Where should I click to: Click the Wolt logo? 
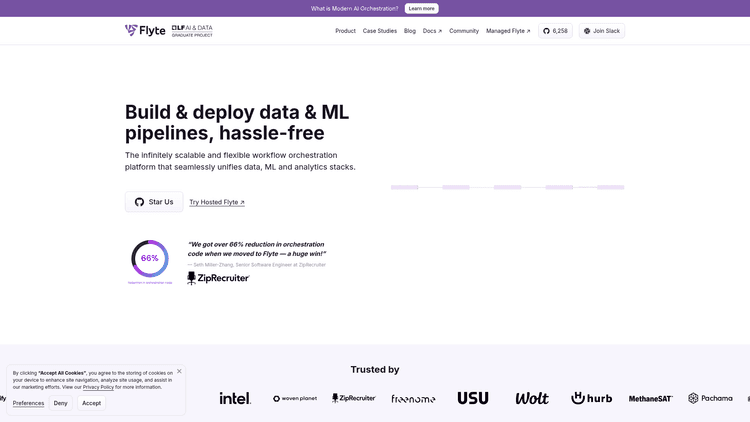tap(532, 398)
